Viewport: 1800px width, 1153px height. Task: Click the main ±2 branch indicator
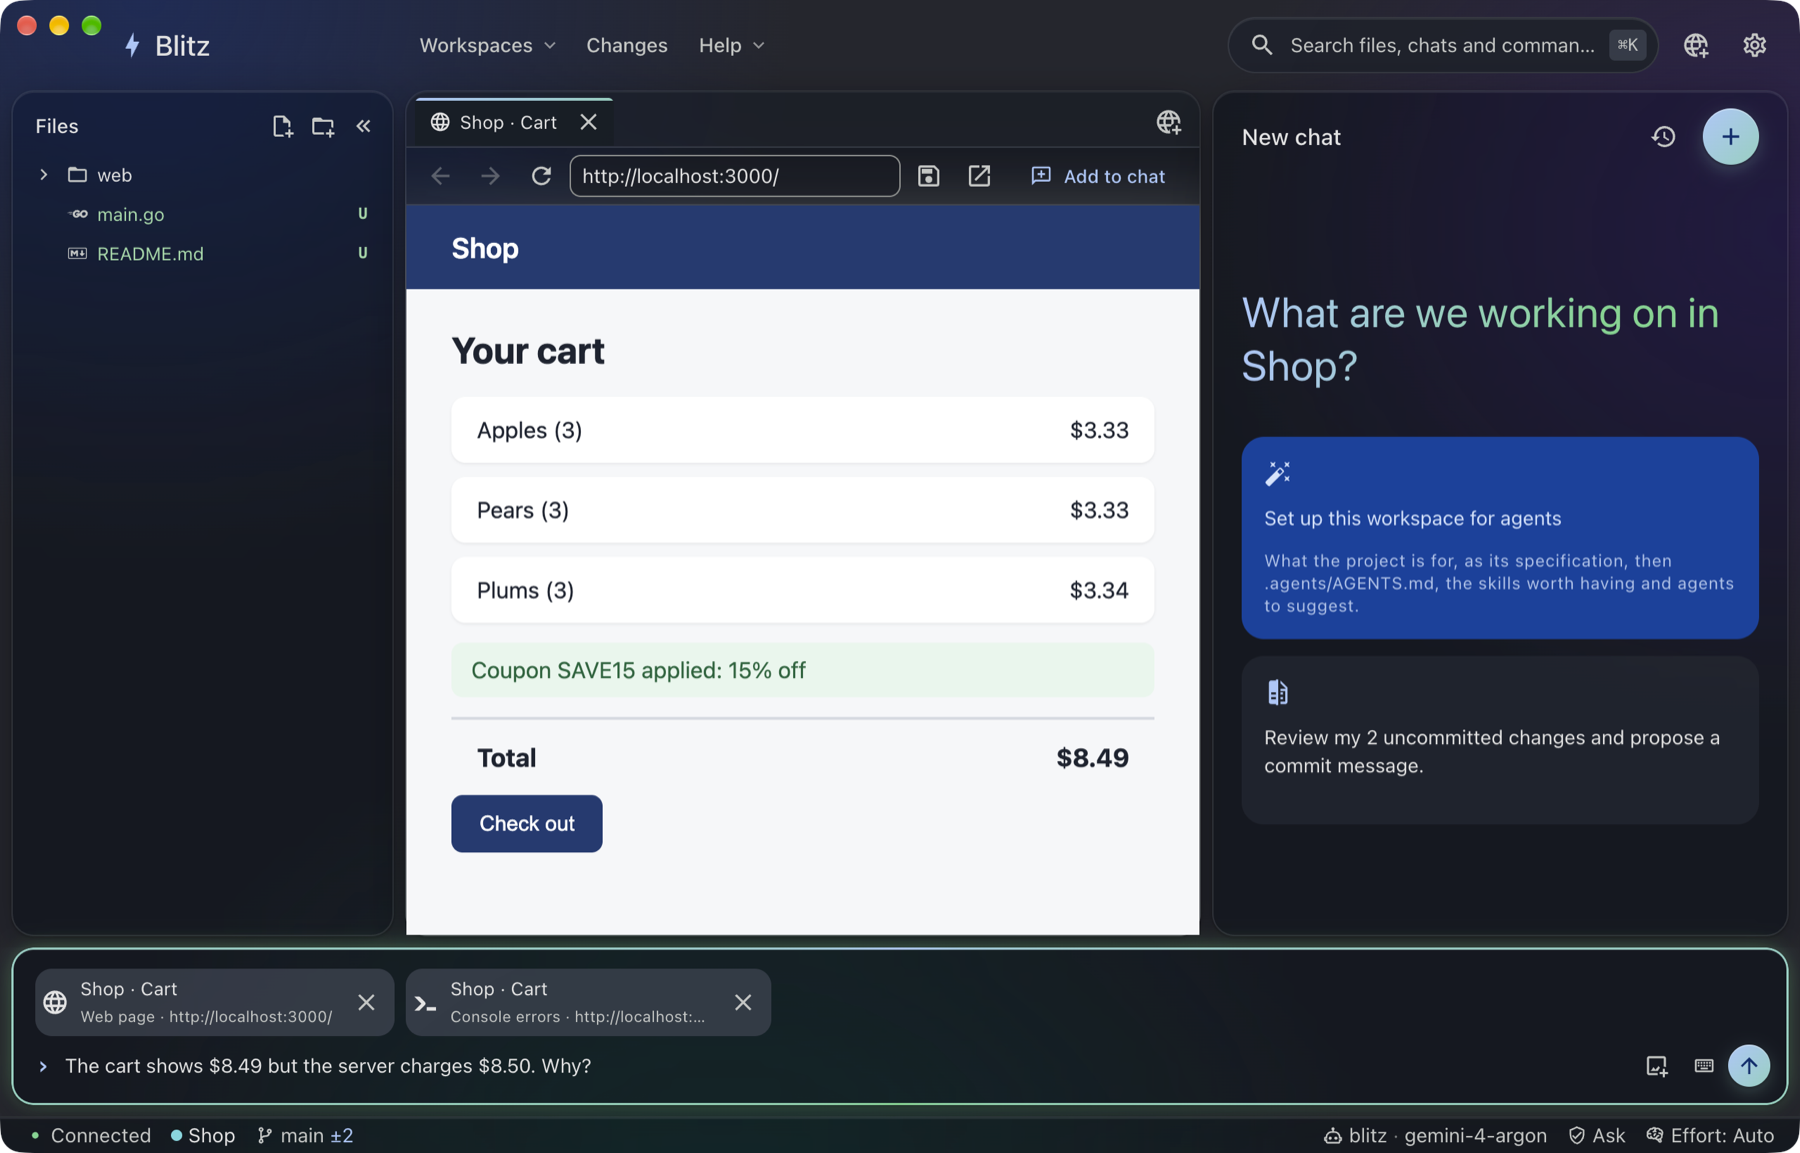pyautogui.click(x=305, y=1135)
